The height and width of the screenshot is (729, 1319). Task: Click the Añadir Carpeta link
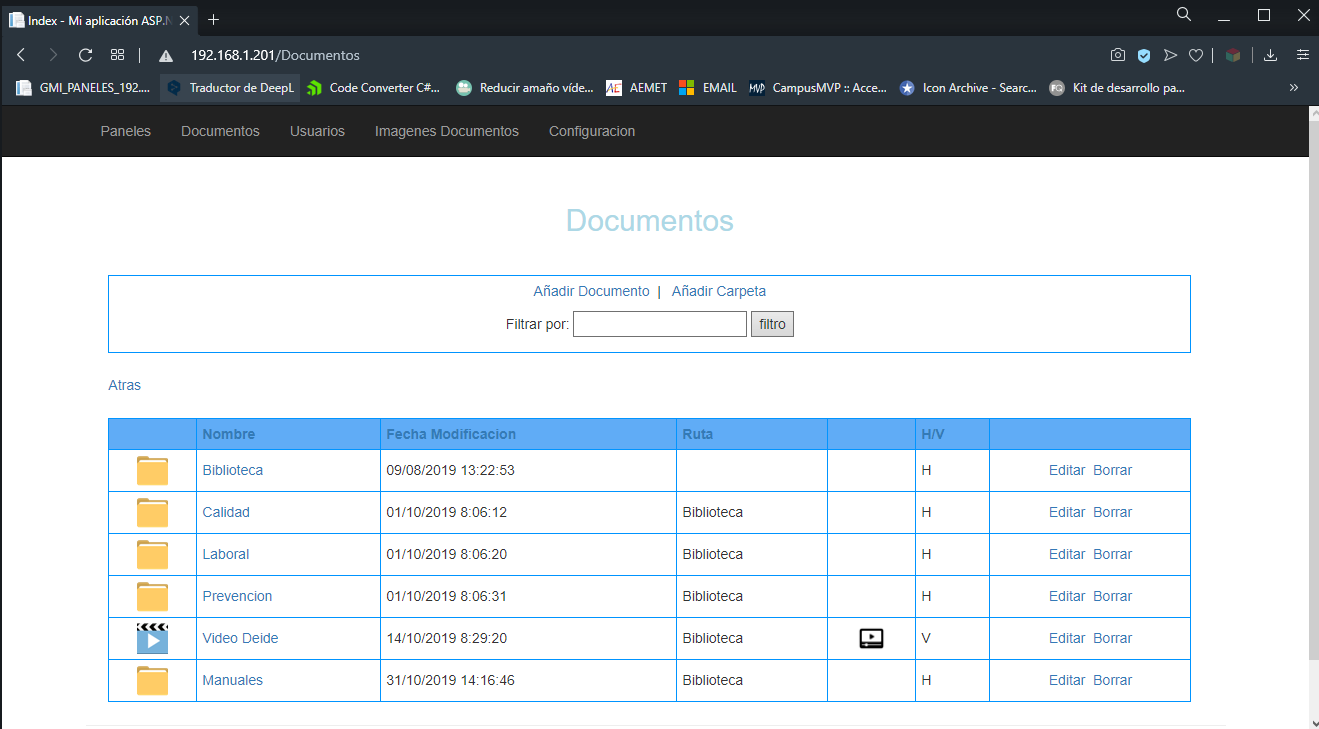click(x=718, y=291)
